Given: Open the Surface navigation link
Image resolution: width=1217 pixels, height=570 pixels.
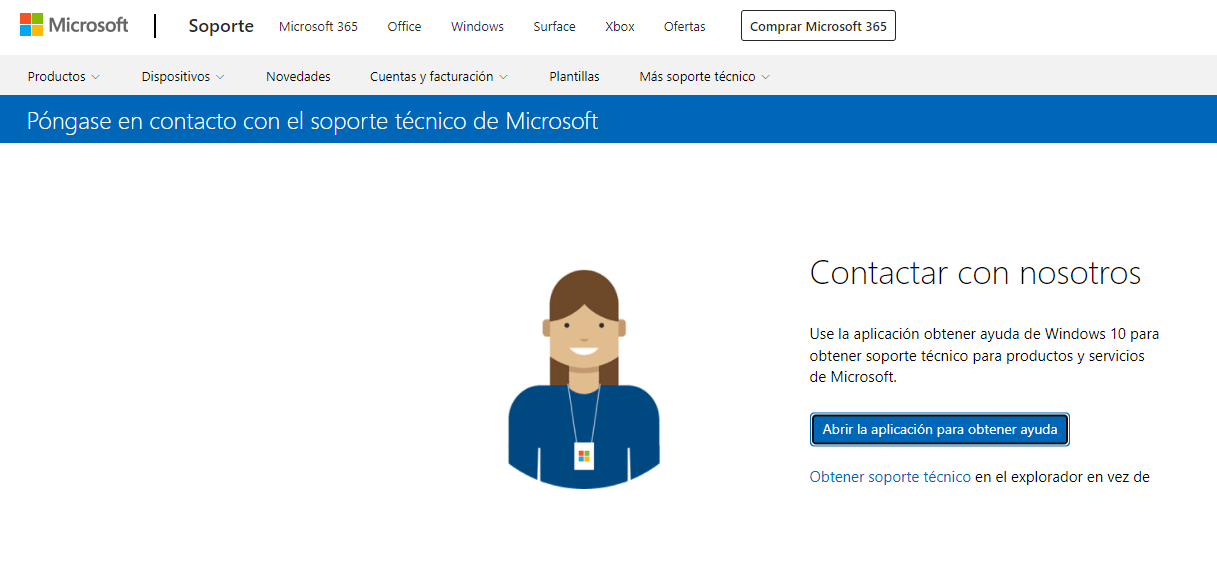Looking at the screenshot, I should click(x=554, y=27).
